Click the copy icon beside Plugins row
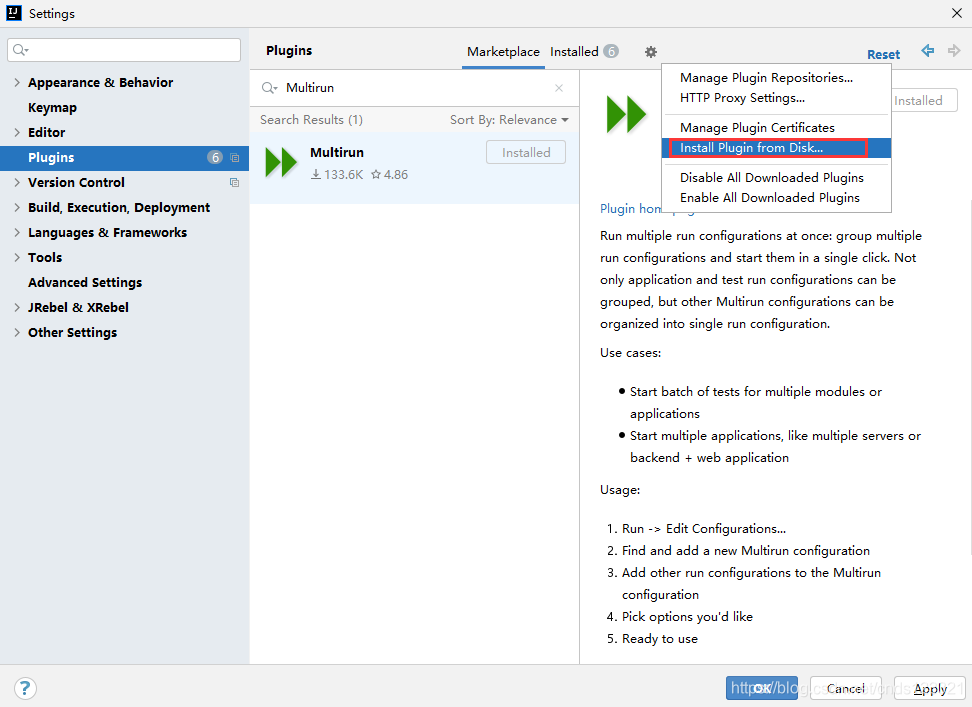 234,157
